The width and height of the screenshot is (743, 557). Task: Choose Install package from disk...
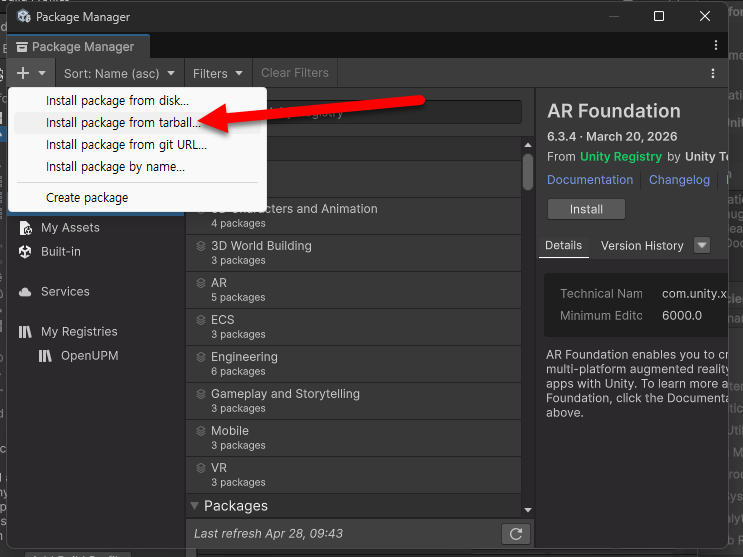pos(137,100)
